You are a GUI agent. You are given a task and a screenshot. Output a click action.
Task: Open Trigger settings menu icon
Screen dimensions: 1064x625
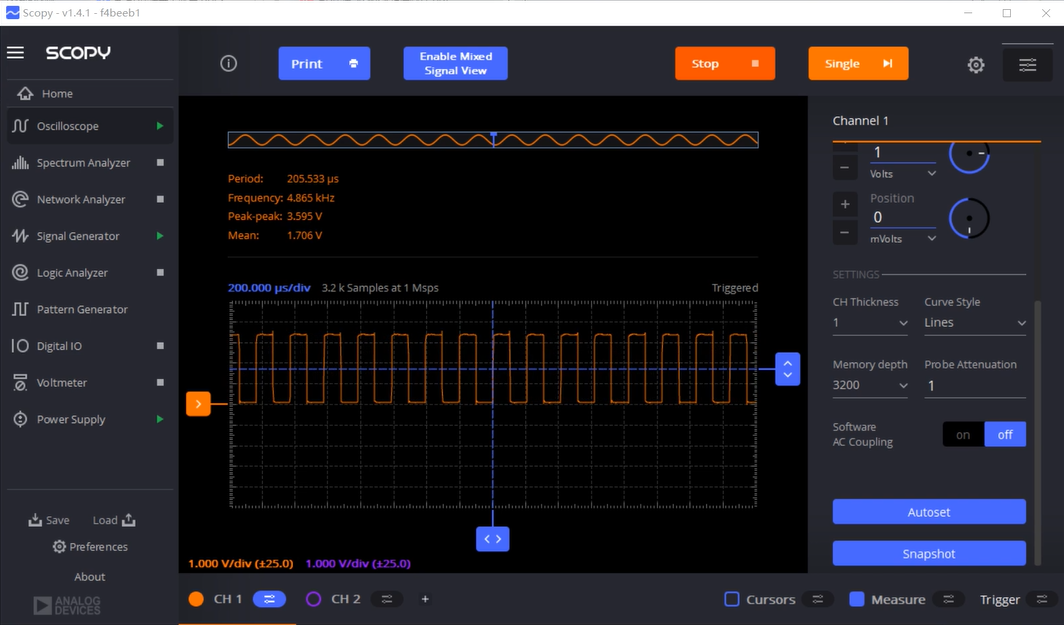coord(1042,599)
